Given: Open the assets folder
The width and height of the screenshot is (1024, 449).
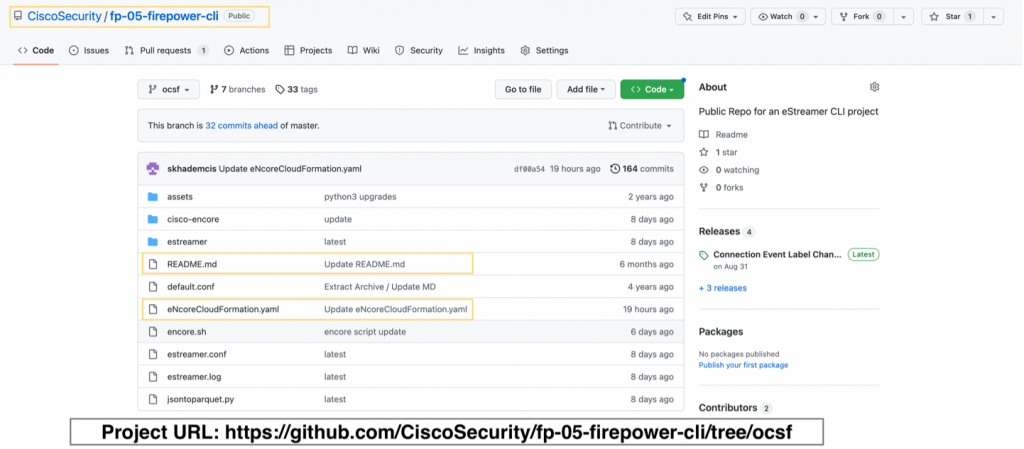Looking at the screenshot, I should [x=180, y=197].
